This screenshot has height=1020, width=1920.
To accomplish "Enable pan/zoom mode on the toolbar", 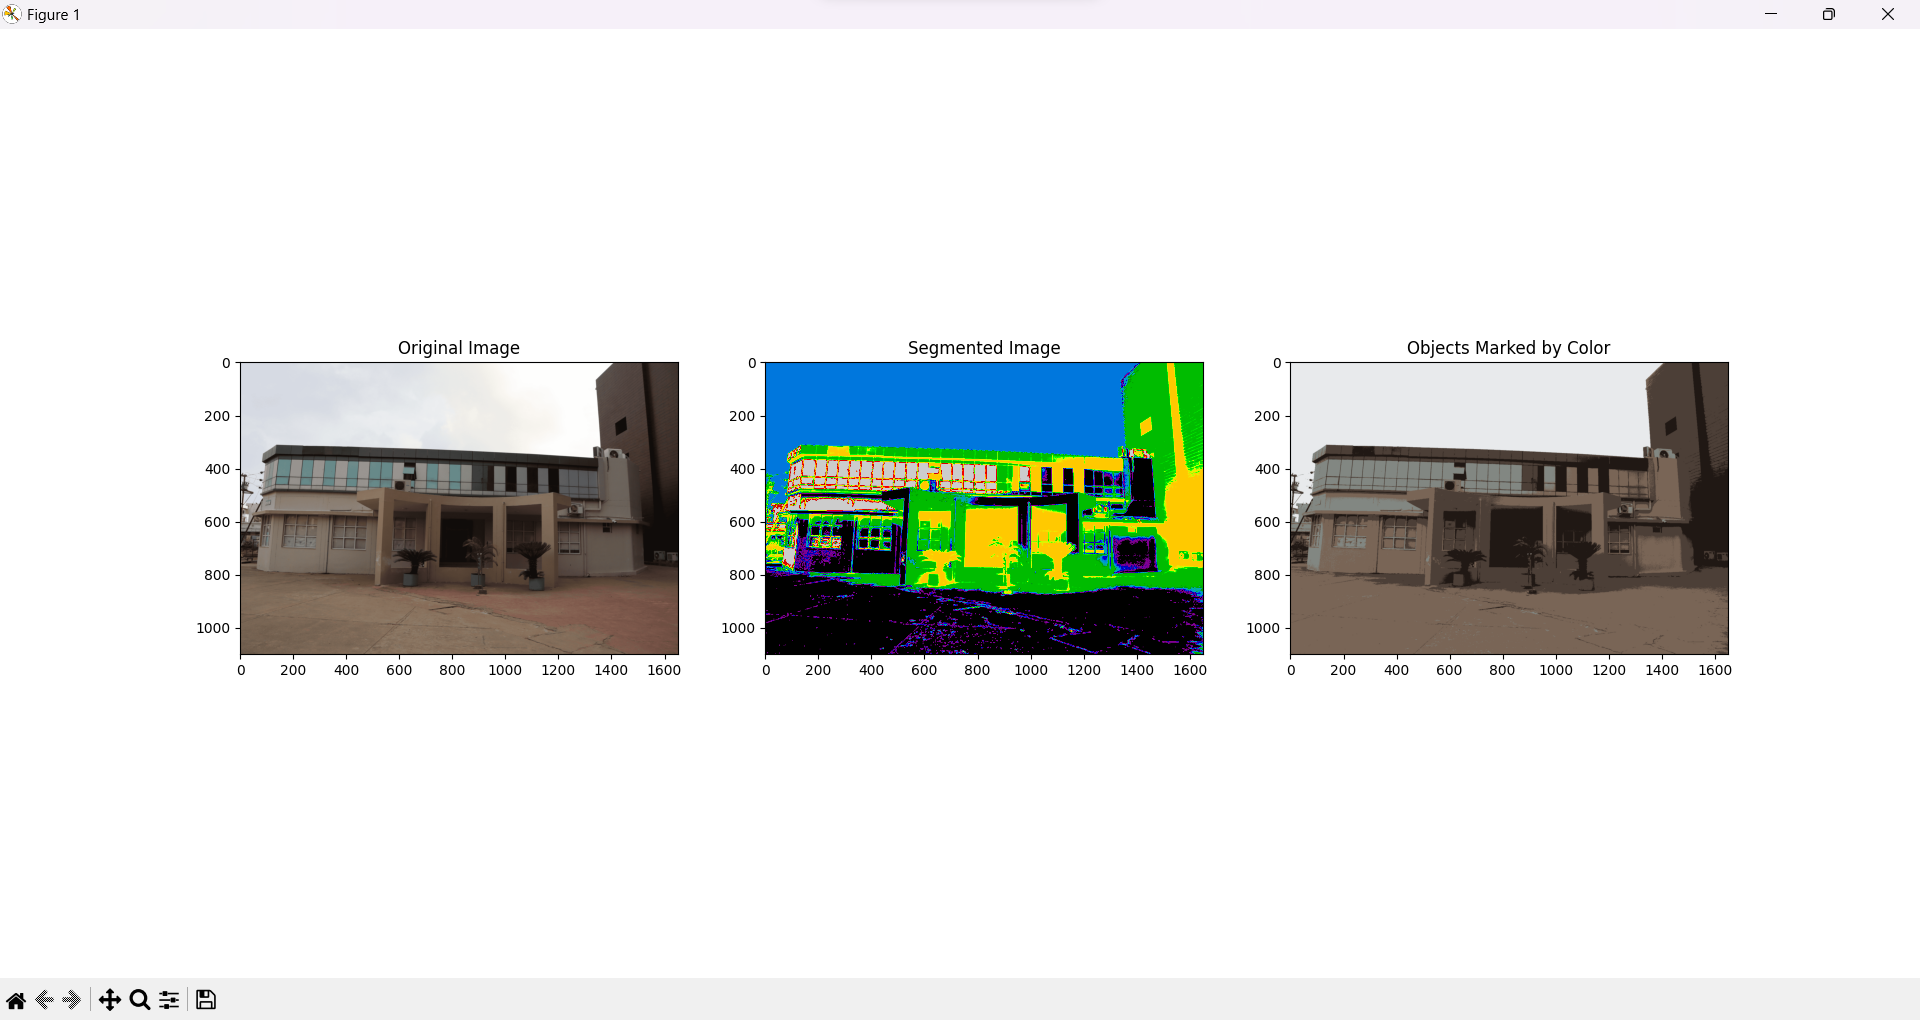I will click(x=110, y=999).
